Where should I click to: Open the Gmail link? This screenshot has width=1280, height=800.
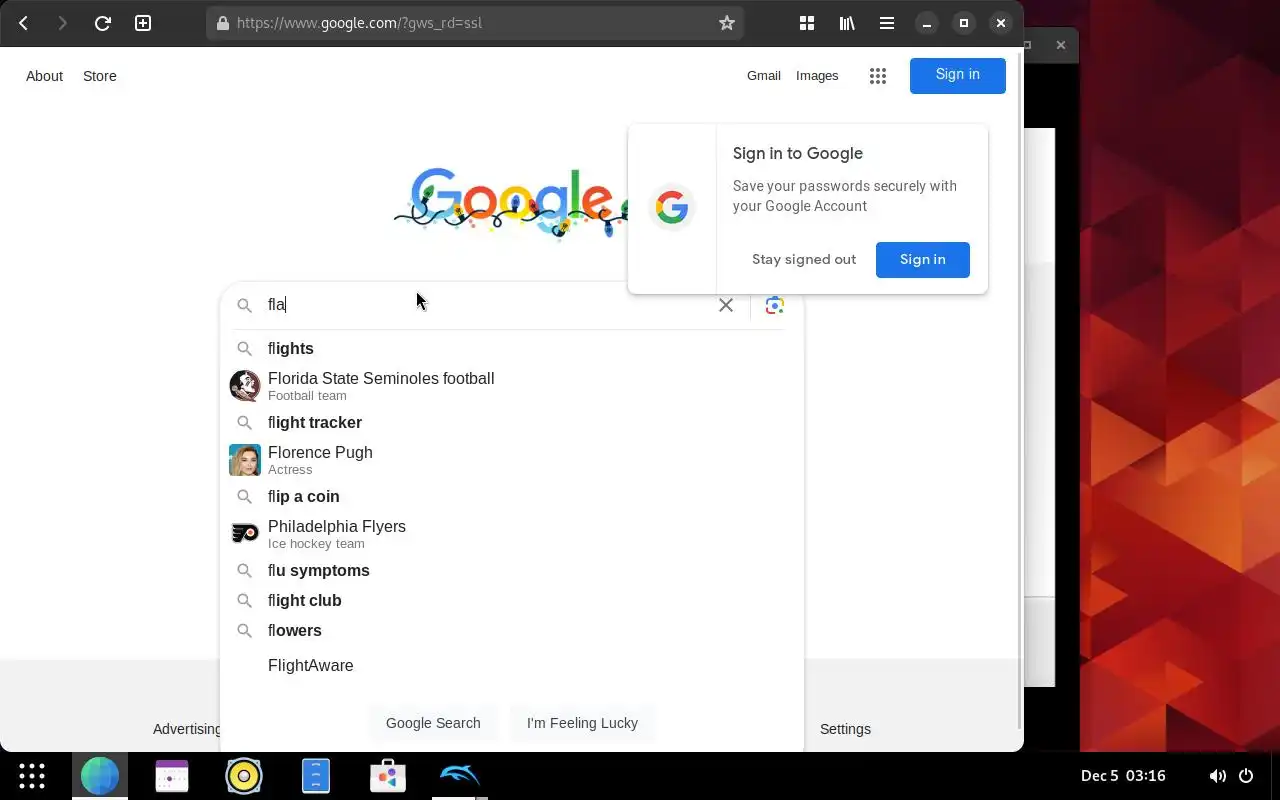(764, 76)
